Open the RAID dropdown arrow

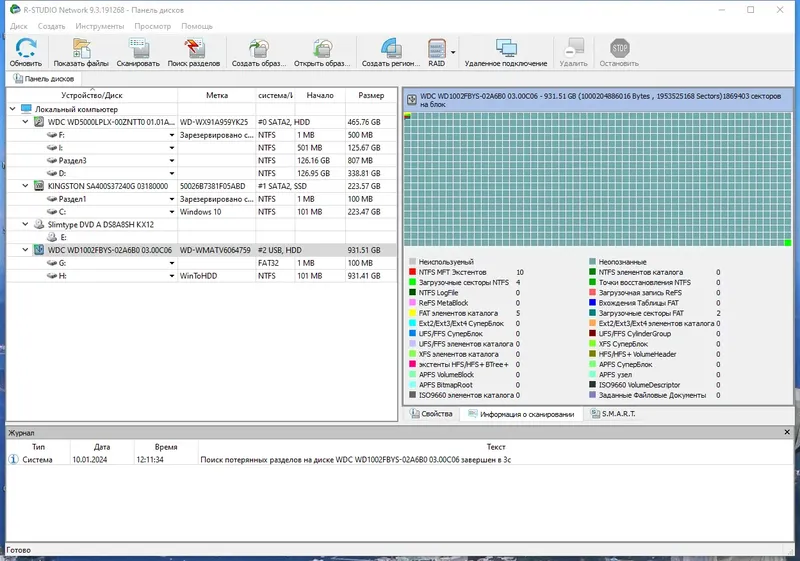(x=453, y=52)
